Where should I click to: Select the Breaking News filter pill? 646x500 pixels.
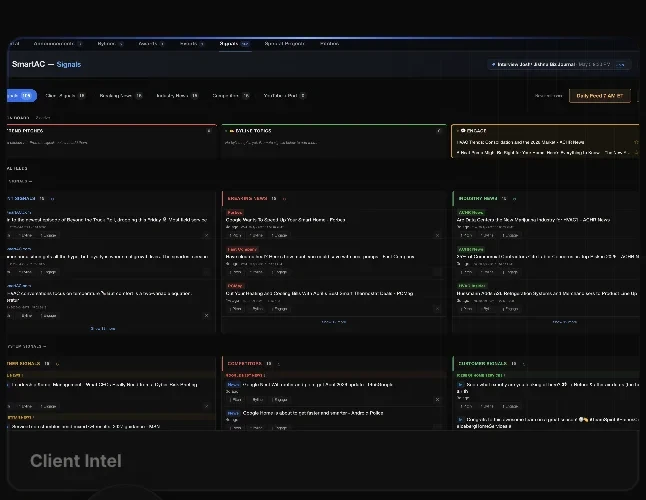[121, 96]
